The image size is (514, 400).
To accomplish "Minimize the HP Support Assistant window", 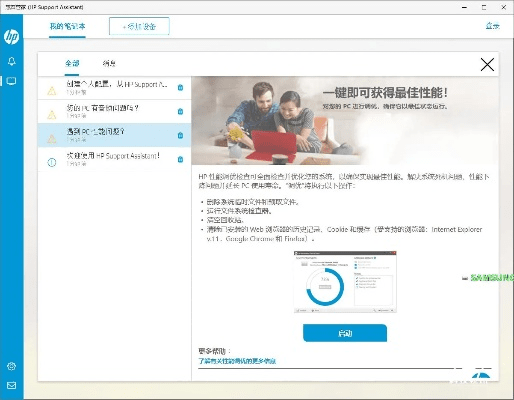I will (464, 7).
